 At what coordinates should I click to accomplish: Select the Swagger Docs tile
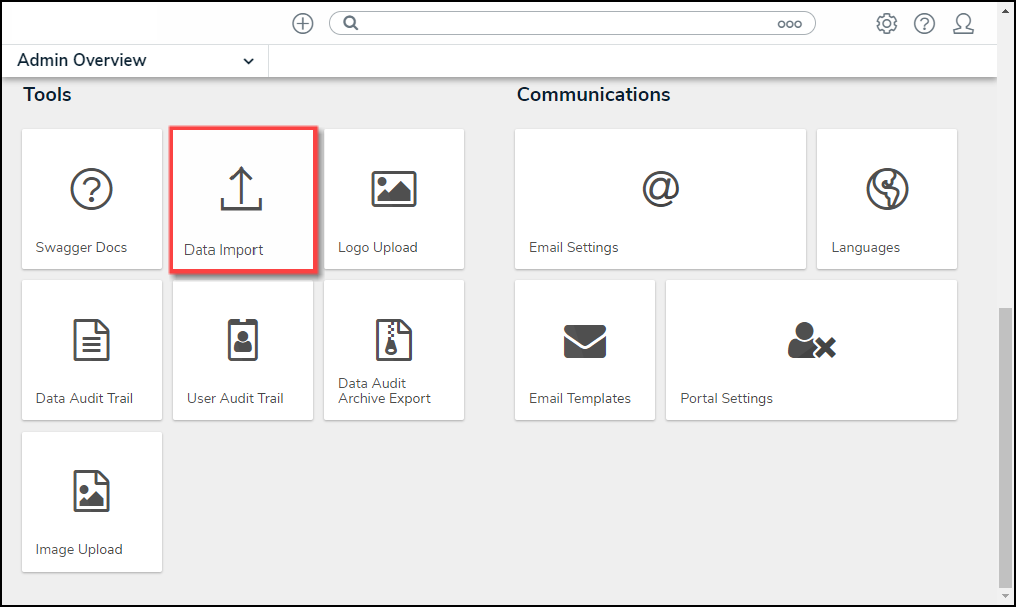coord(91,198)
